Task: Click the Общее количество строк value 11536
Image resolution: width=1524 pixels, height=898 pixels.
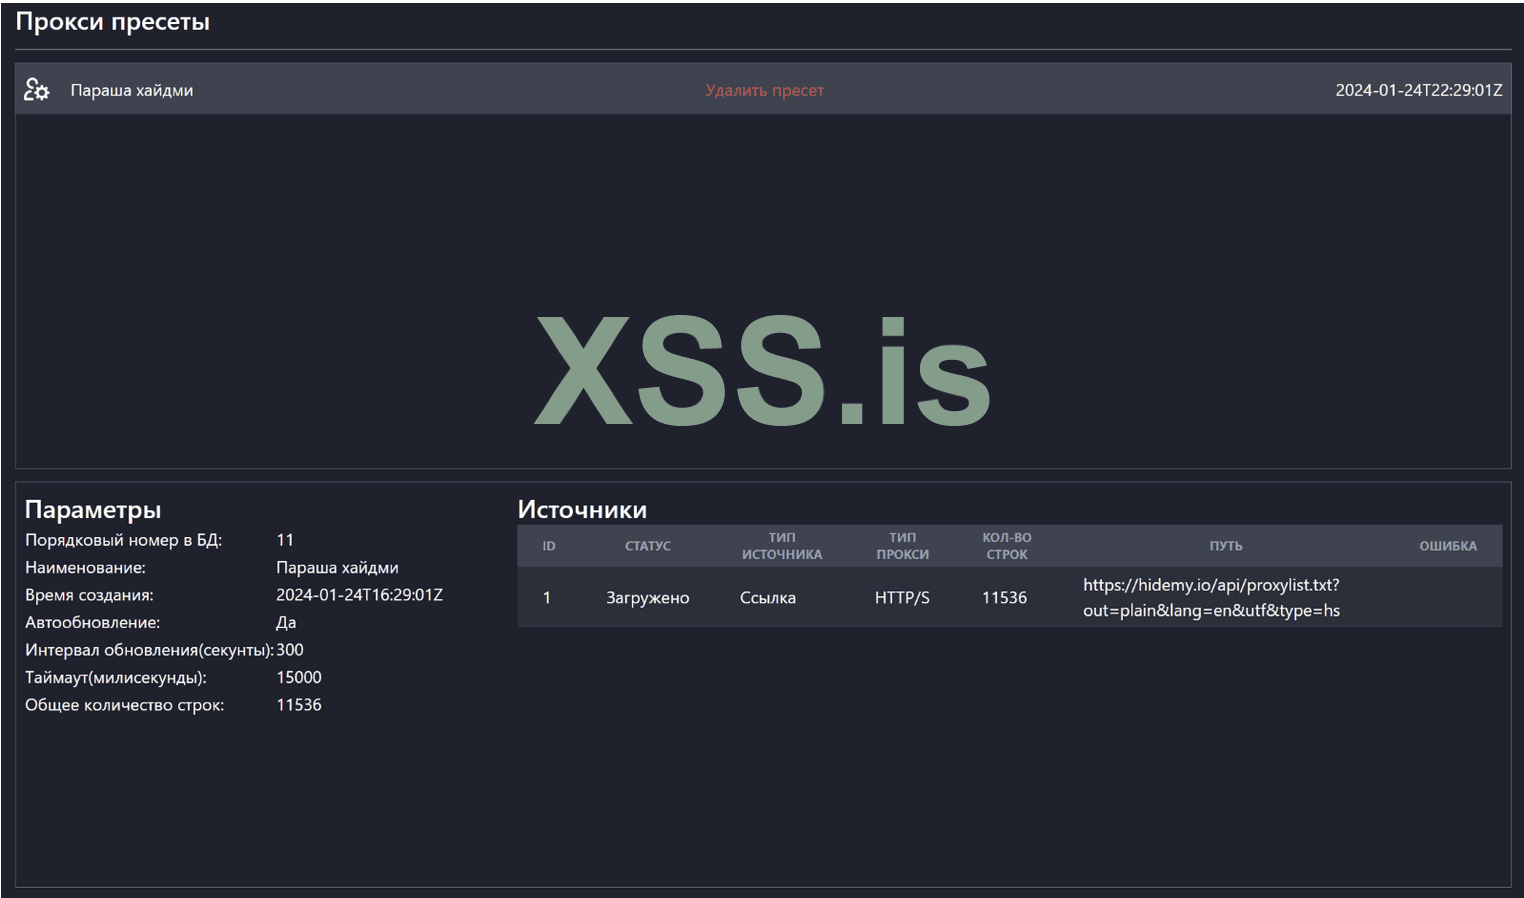Action: point(299,705)
